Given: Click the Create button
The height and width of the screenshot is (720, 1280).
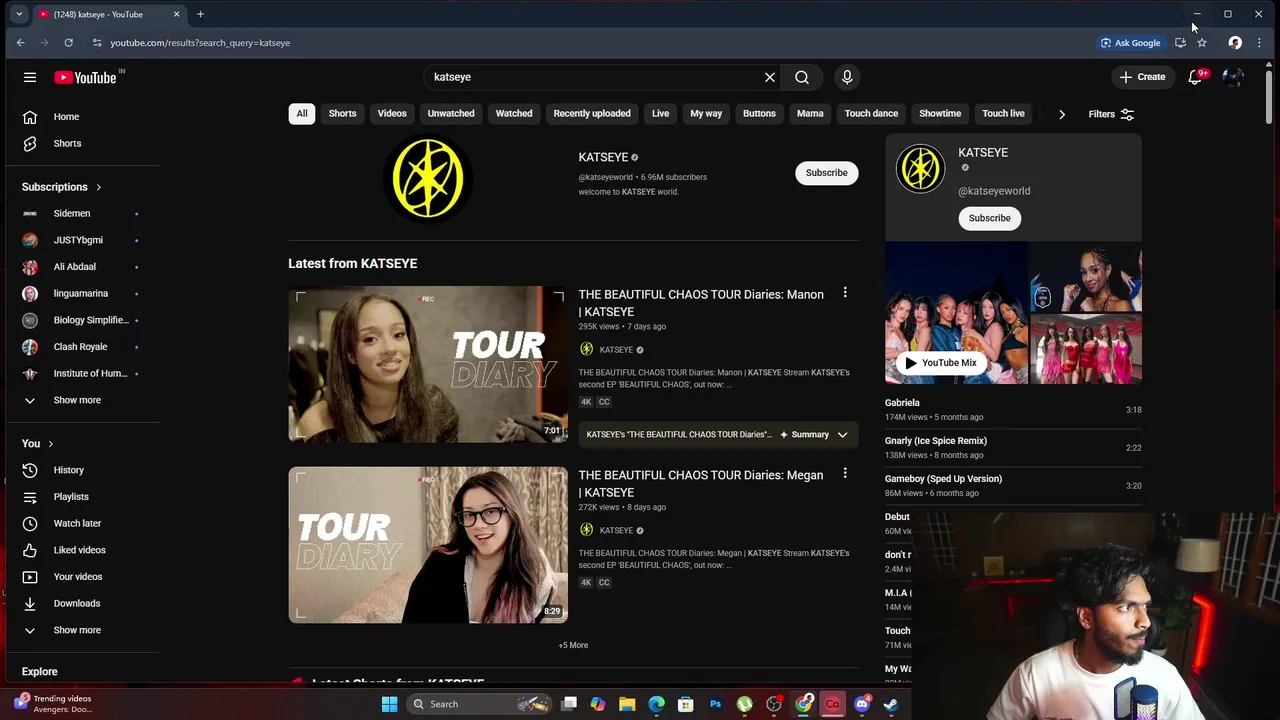Looking at the screenshot, I should pyautogui.click(x=1142, y=77).
